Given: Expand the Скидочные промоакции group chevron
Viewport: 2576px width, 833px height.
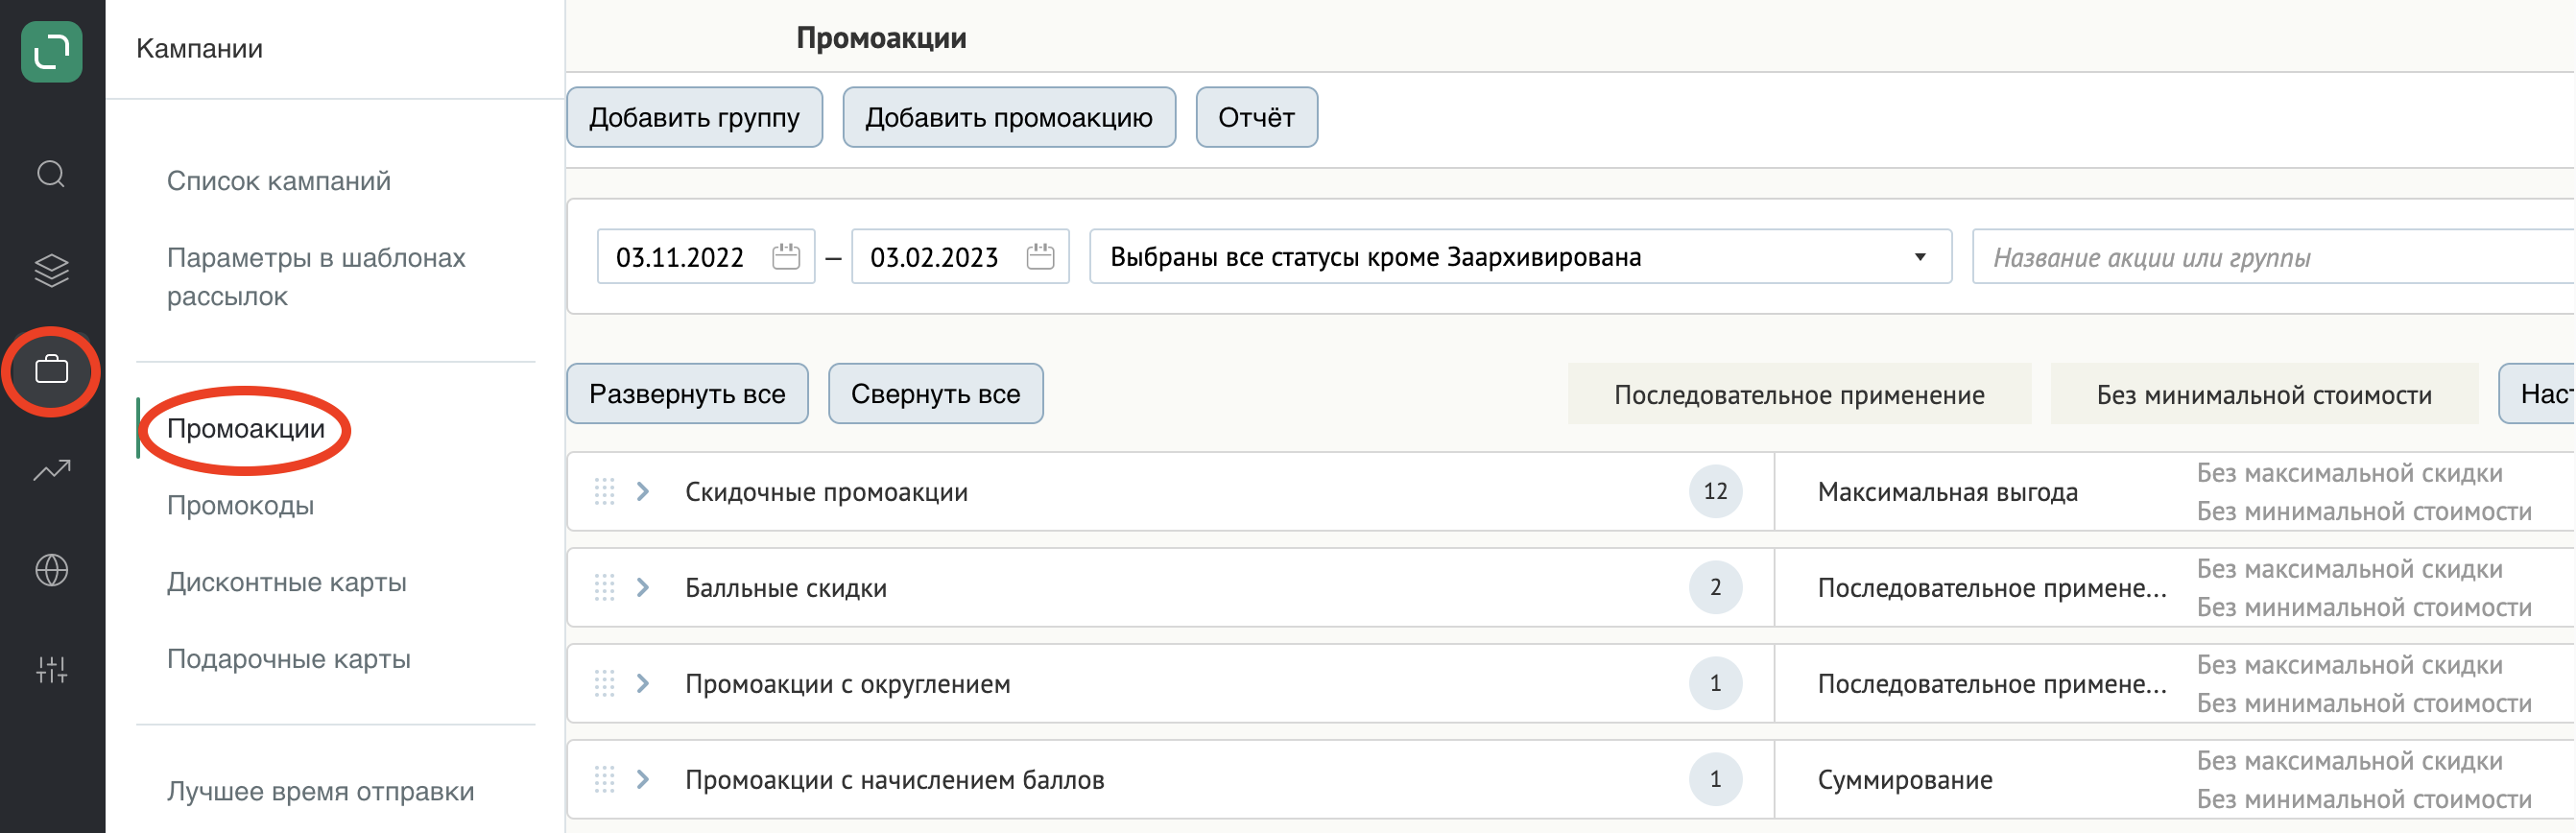Looking at the screenshot, I should pos(643,491).
